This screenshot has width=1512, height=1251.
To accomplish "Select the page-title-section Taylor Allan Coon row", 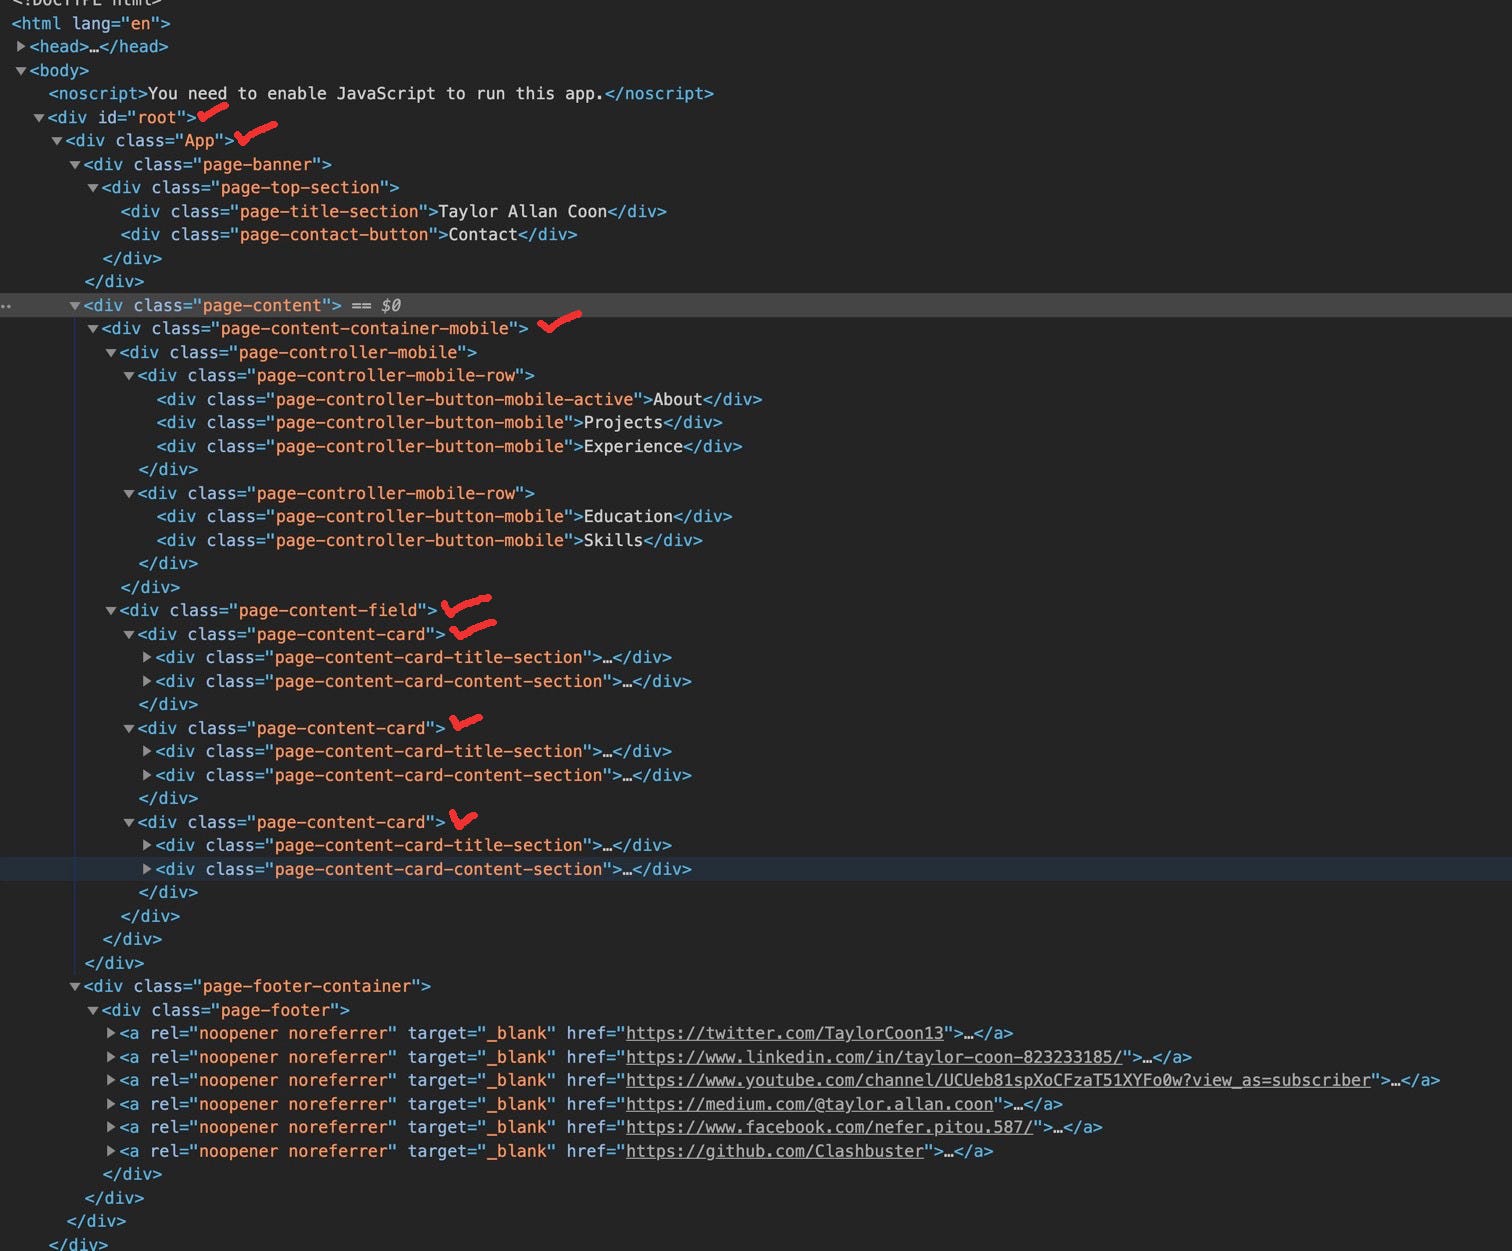I will (394, 211).
